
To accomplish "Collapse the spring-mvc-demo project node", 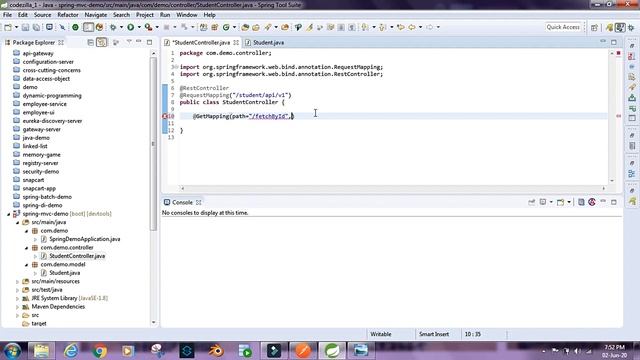I will tap(9, 214).
